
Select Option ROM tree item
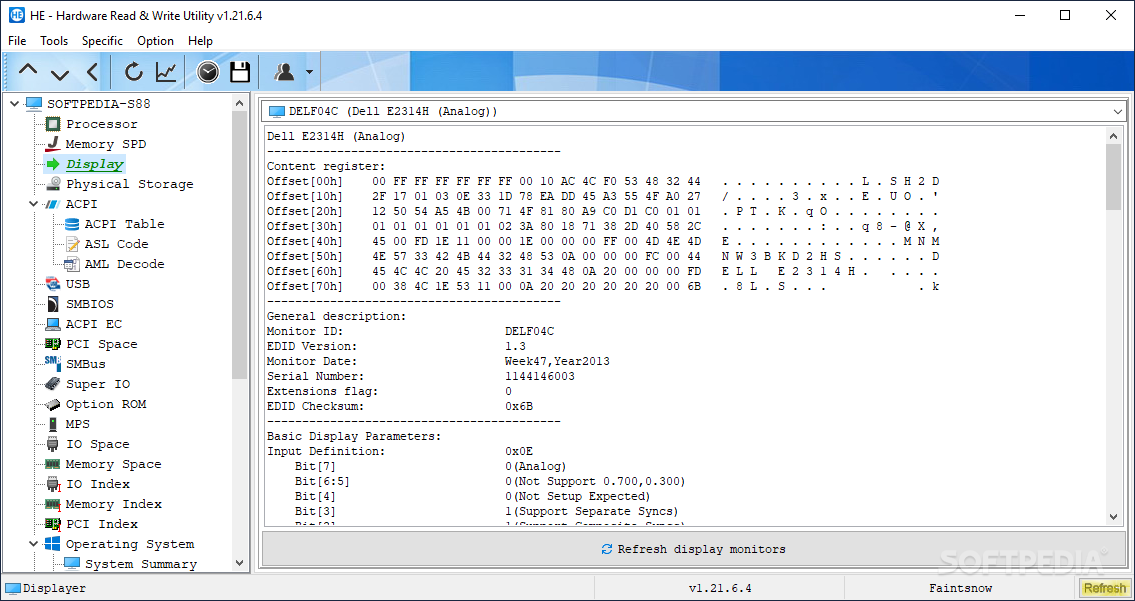pyautogui.click(x=106, y=404)
